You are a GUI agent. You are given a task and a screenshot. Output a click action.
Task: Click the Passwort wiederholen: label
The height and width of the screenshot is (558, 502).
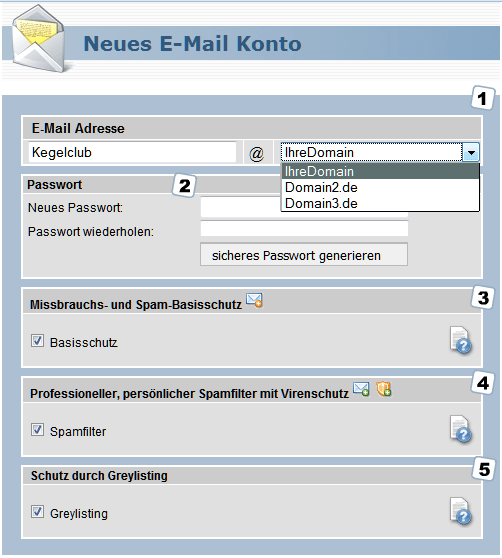pyautogui.click(x=91, y=232)
